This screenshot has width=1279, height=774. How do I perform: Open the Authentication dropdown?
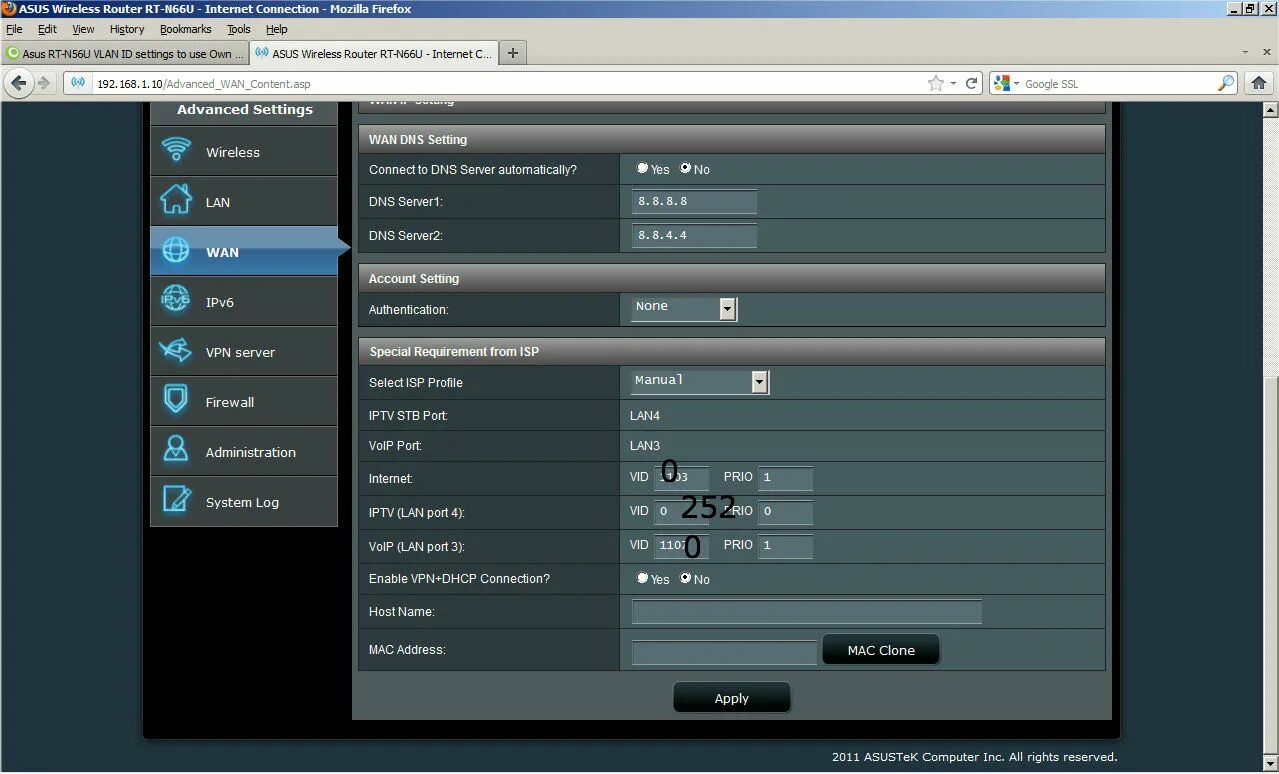coord(684,309)
